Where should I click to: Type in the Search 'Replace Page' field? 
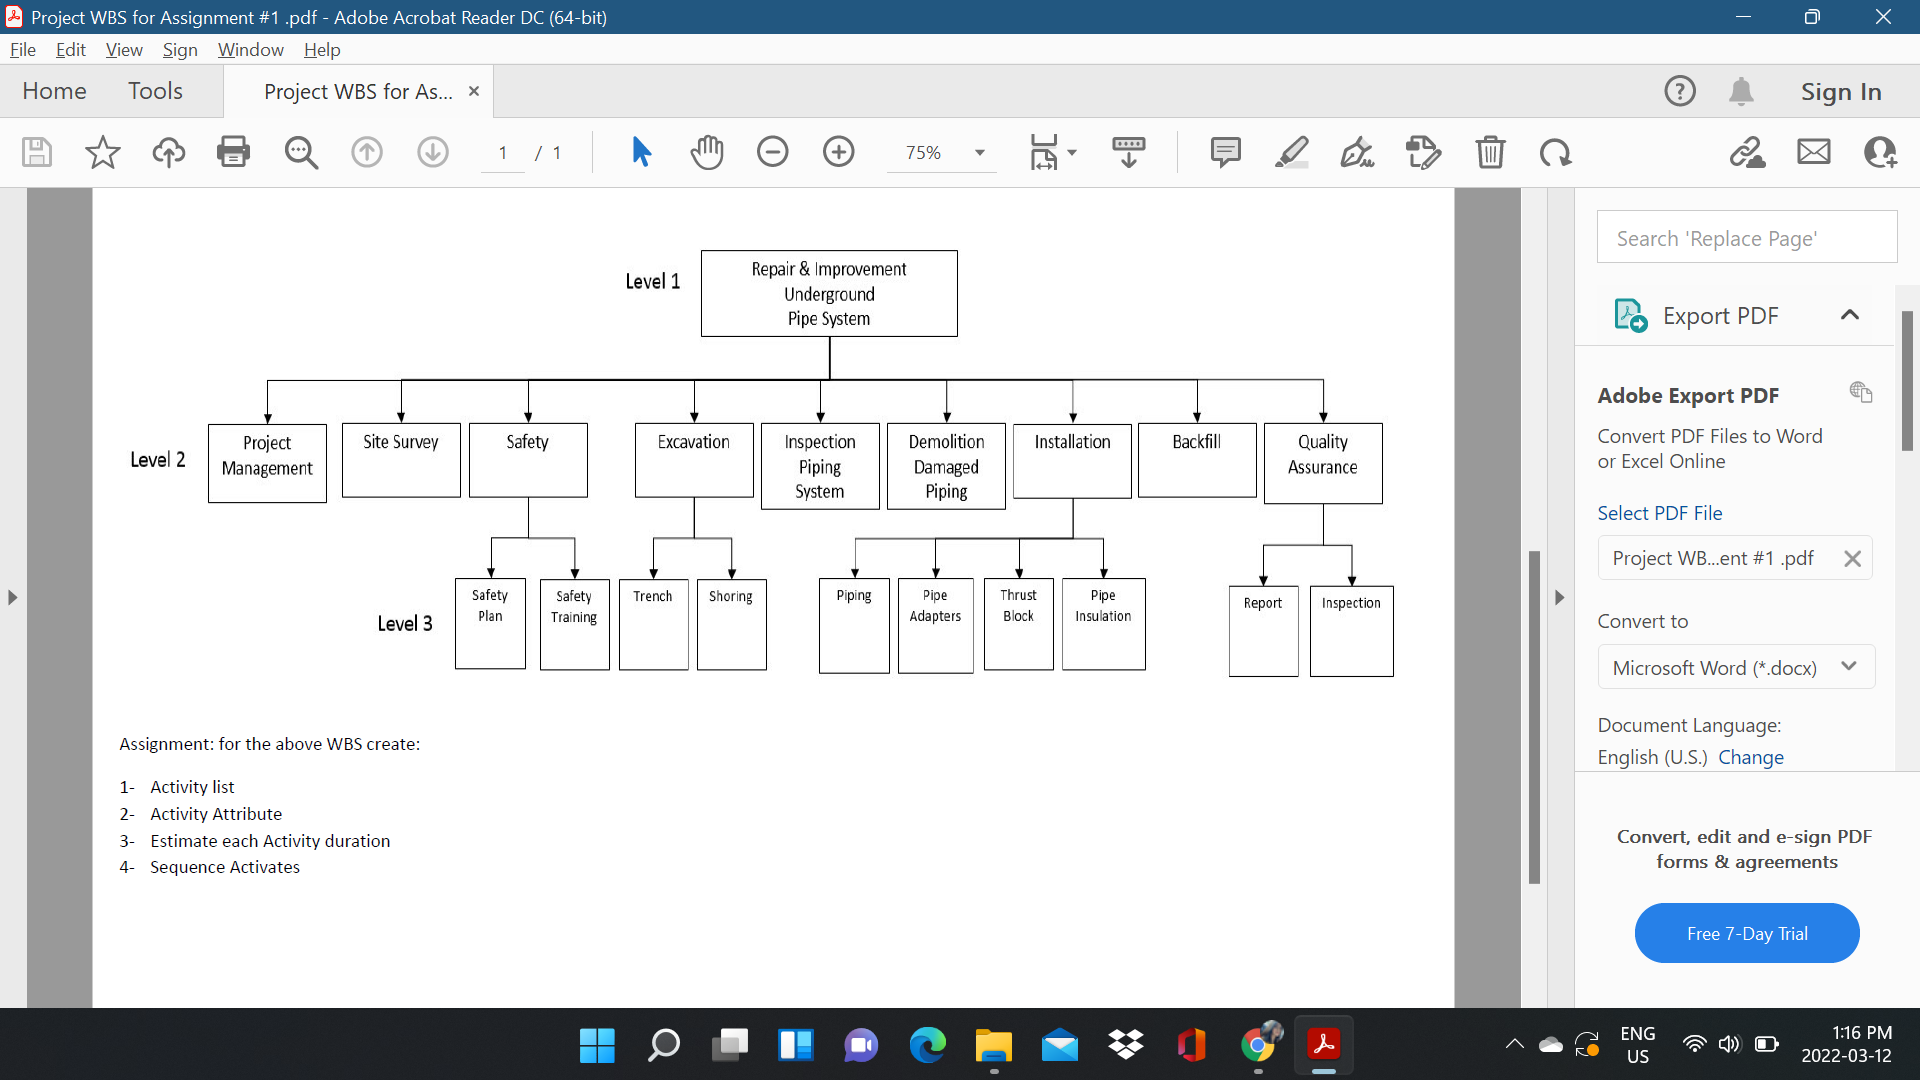tap(1746, 237)
